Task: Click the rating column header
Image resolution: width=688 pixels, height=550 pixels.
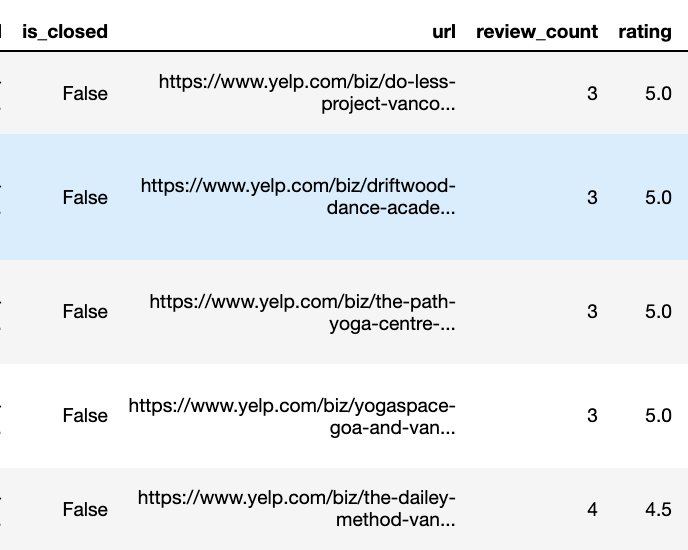Action: pos(645,32)
